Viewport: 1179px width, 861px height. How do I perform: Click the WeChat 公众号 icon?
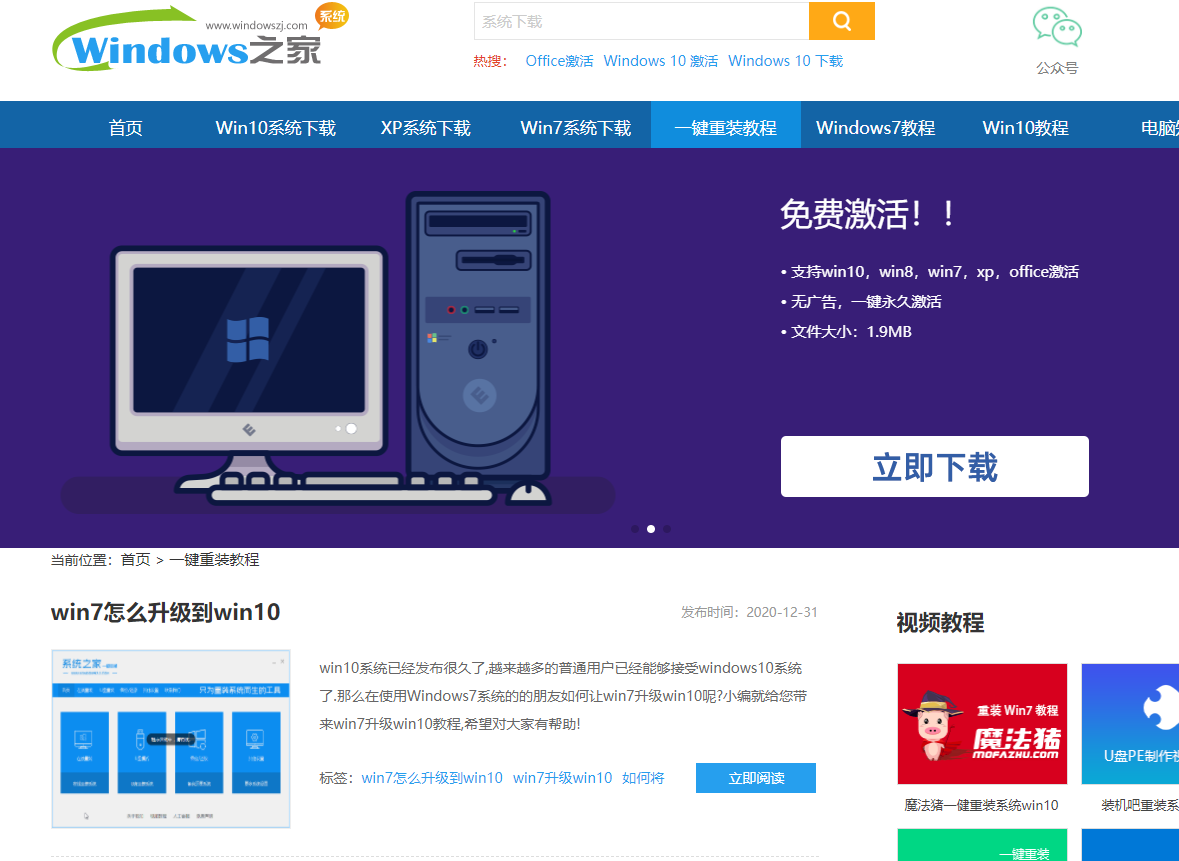(1056, 25)
